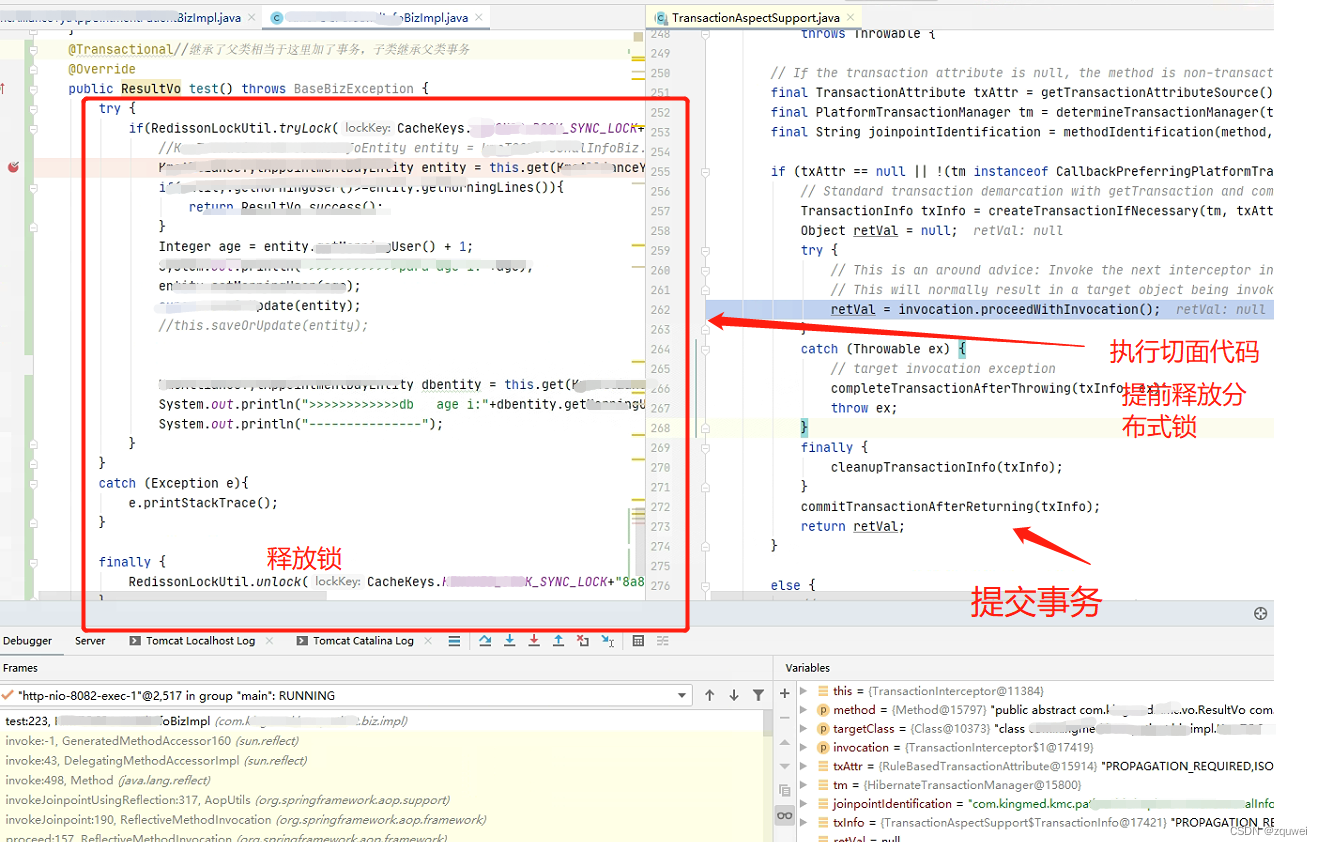The image size is (1322, 846).
Task: Click 'e.printStackTrace();' in left editor
Action: [x=203, y=503]
